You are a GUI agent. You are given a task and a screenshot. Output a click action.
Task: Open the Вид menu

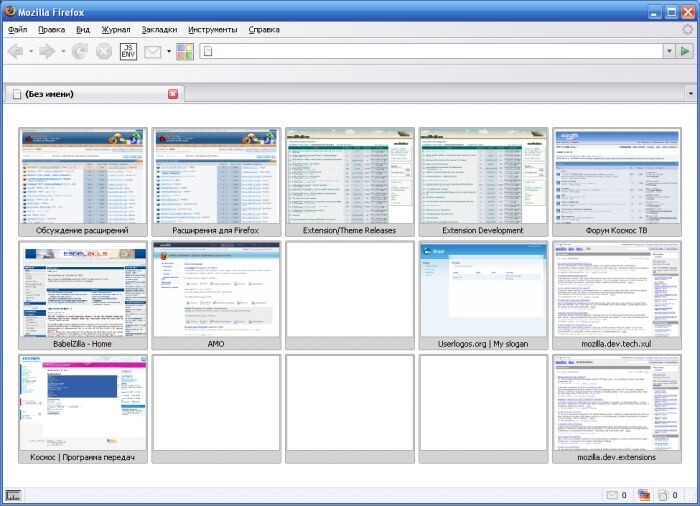pyautogui.click(x=83, y=29)
